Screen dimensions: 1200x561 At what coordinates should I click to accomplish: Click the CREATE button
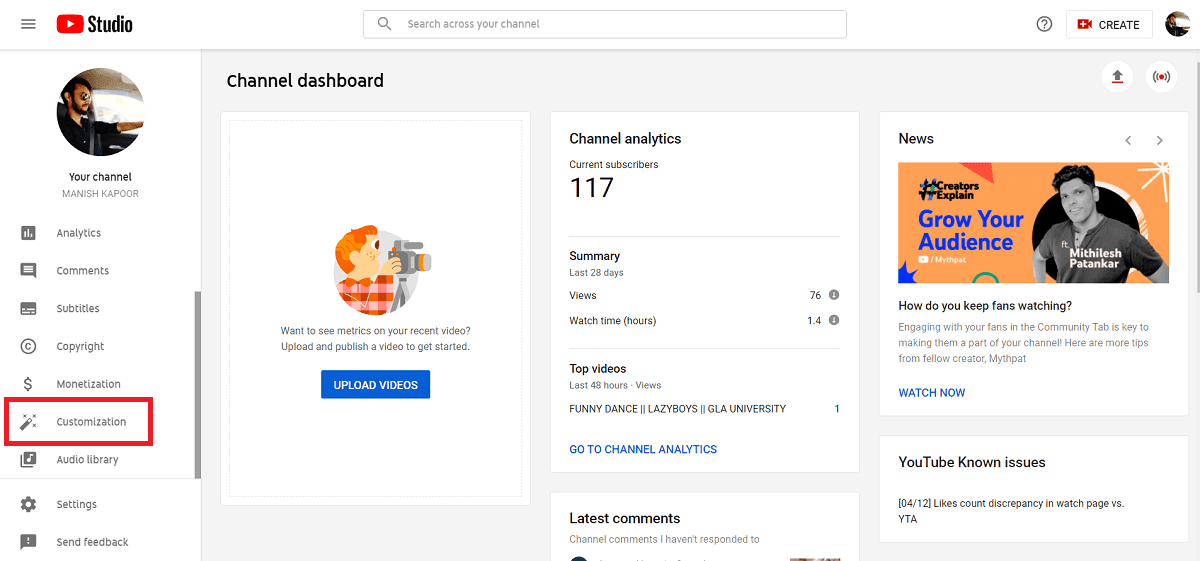1109,25
